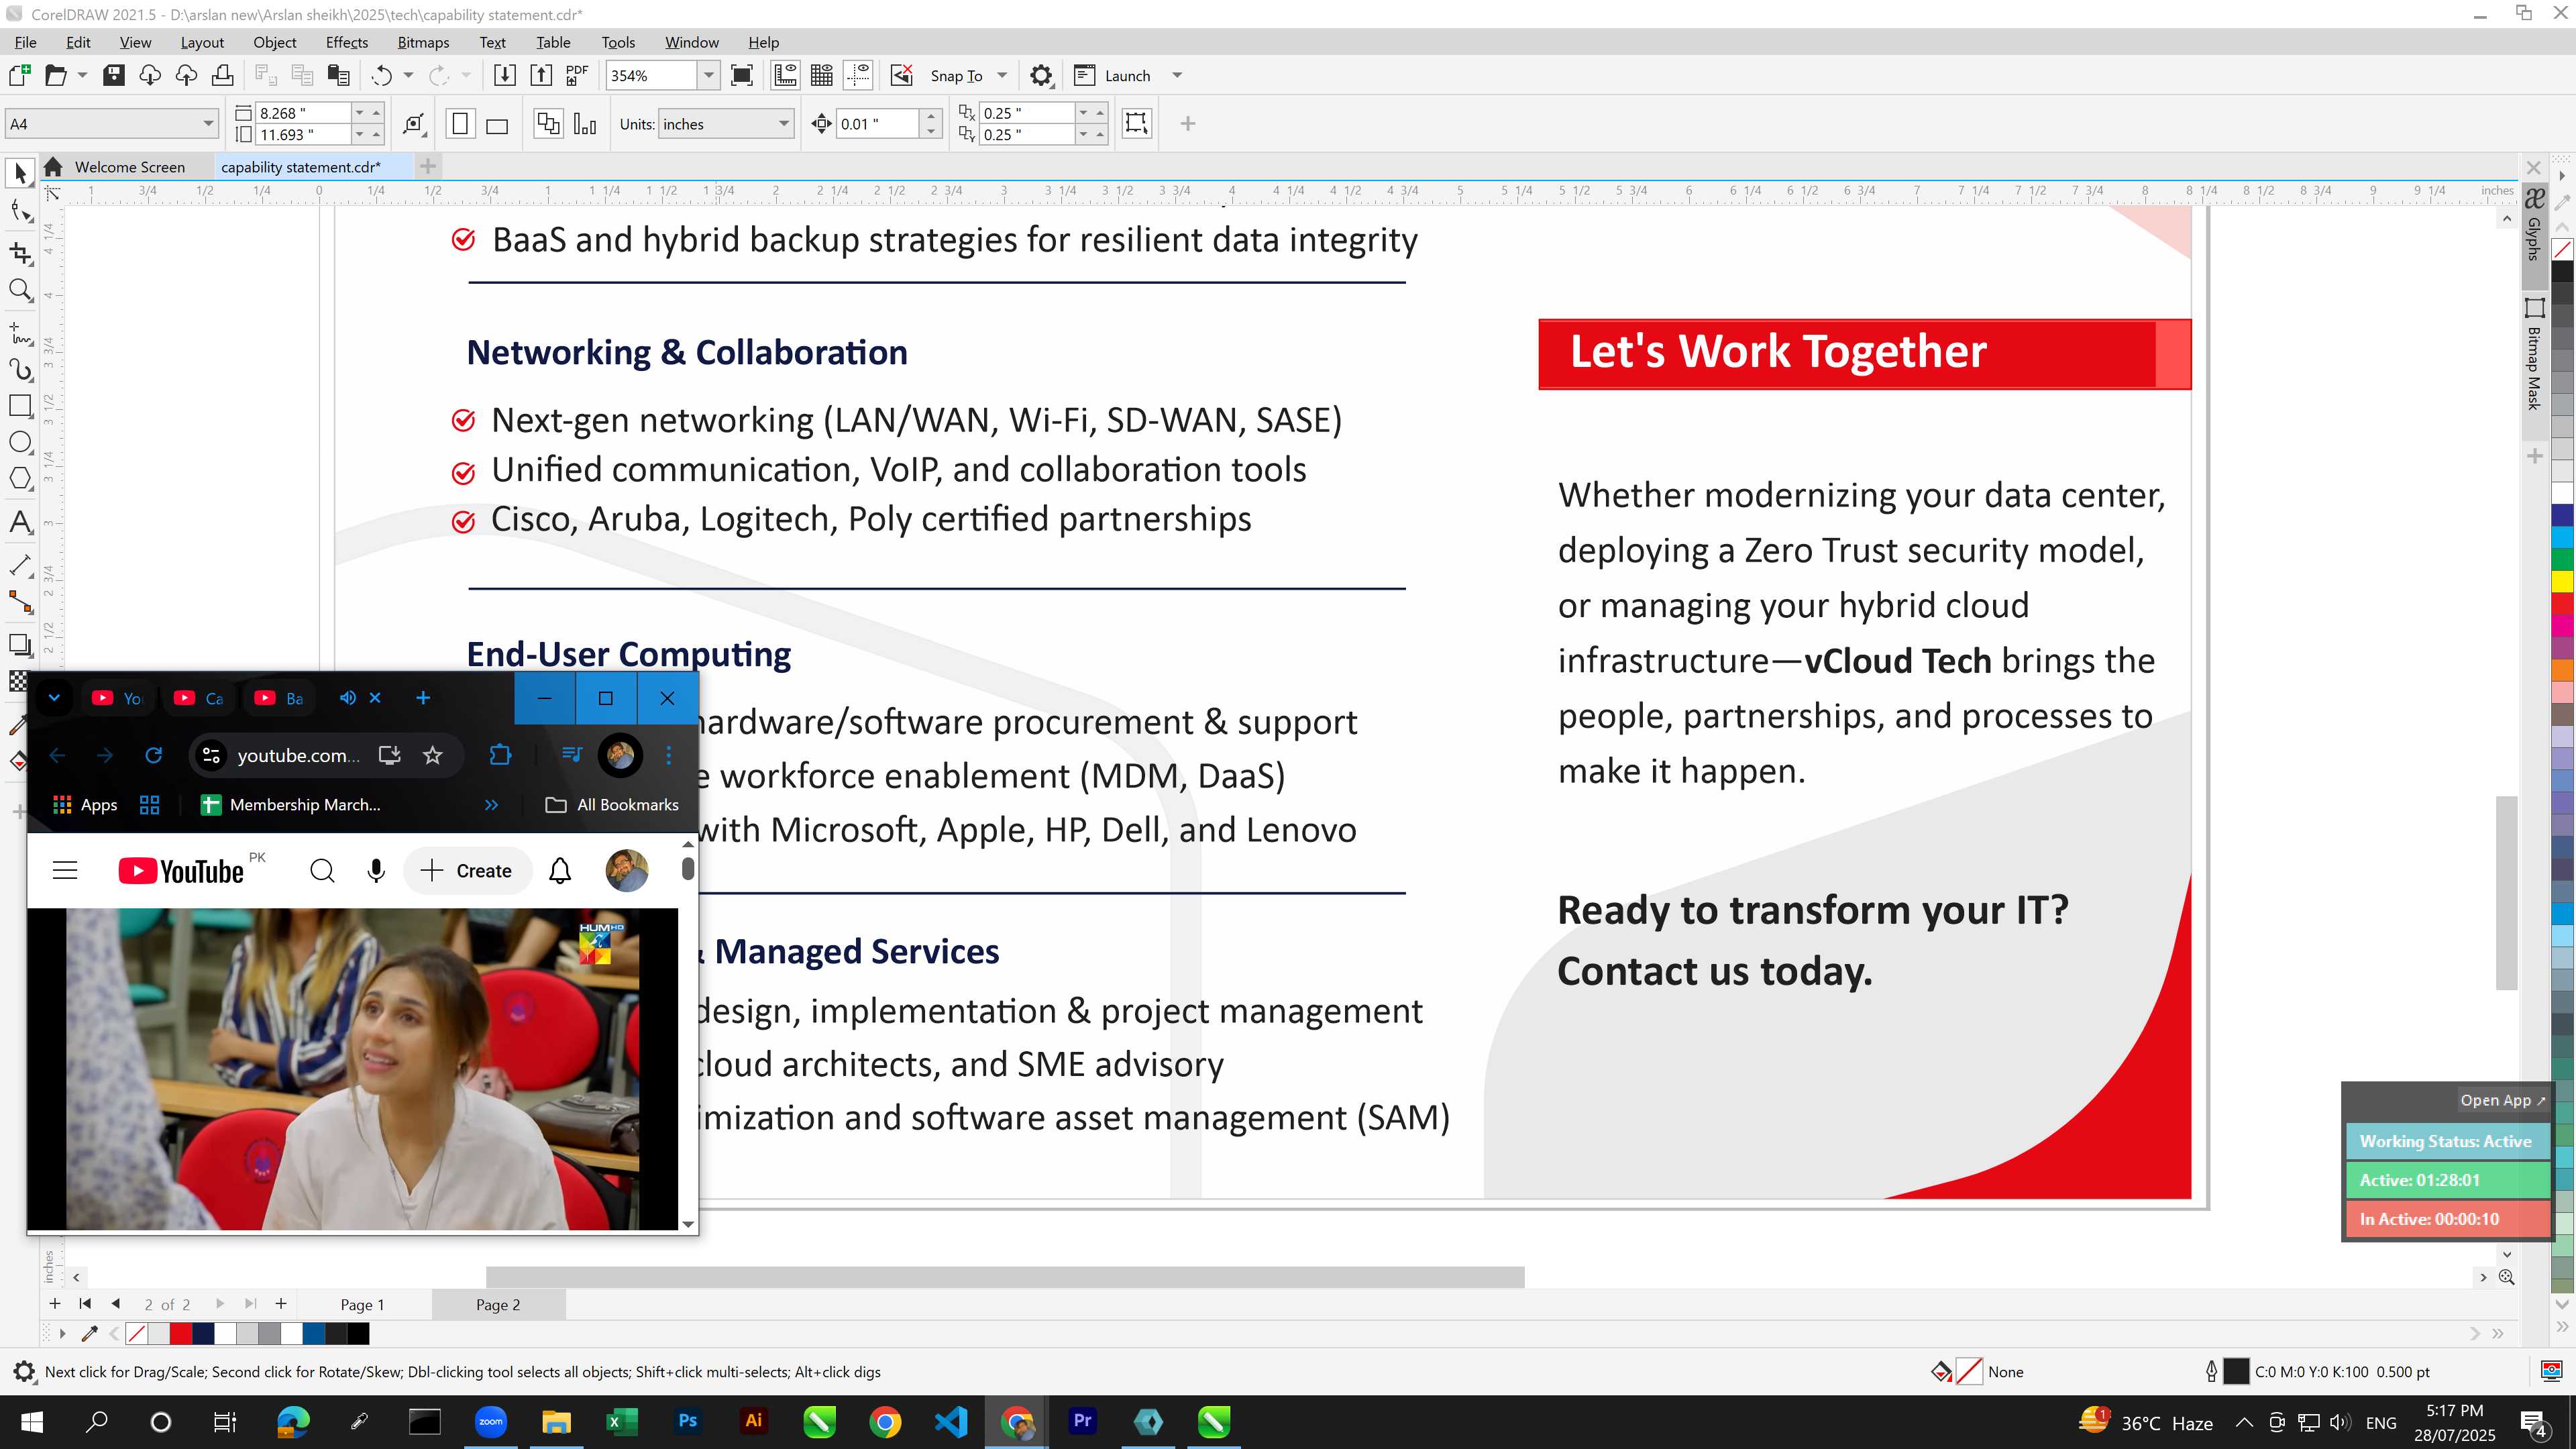Save the document with floppy icon
This screenshot has height=1449, width=2576.
pyautogui.click(x=114, y=76)
